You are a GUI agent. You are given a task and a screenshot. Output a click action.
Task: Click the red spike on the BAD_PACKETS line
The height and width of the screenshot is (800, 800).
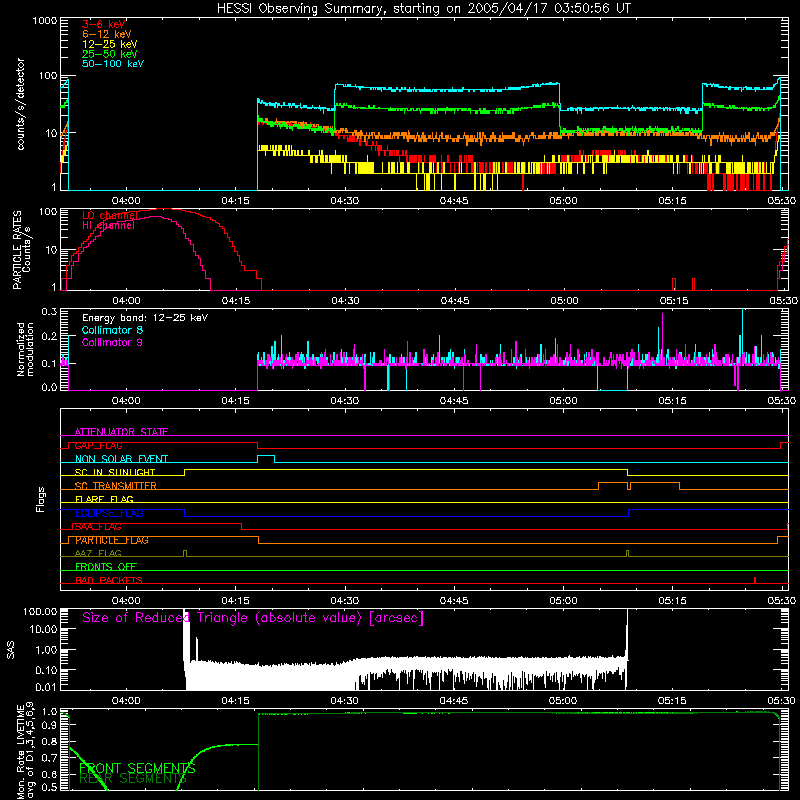(755, 580)
